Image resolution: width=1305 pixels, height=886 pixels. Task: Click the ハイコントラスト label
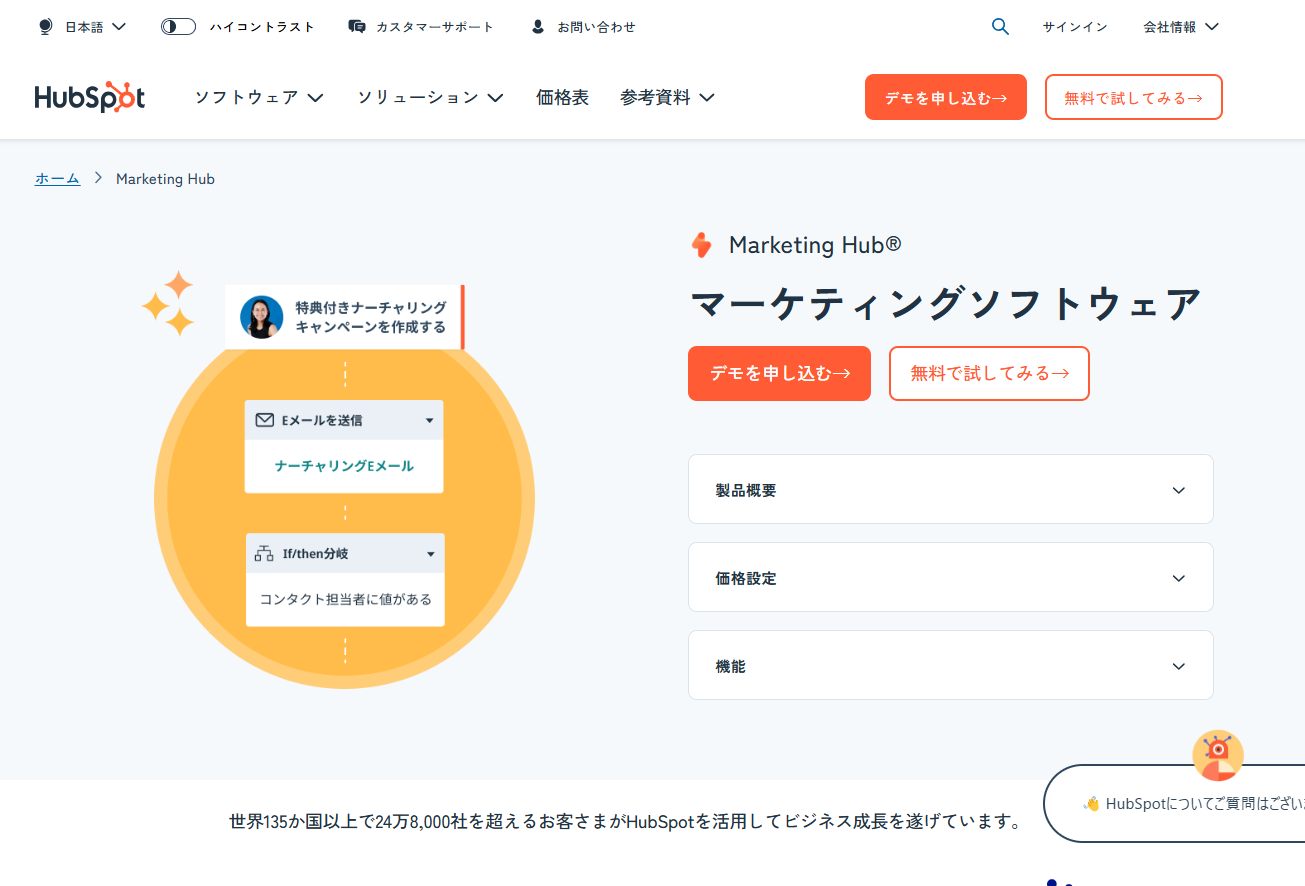pos(262,27)
